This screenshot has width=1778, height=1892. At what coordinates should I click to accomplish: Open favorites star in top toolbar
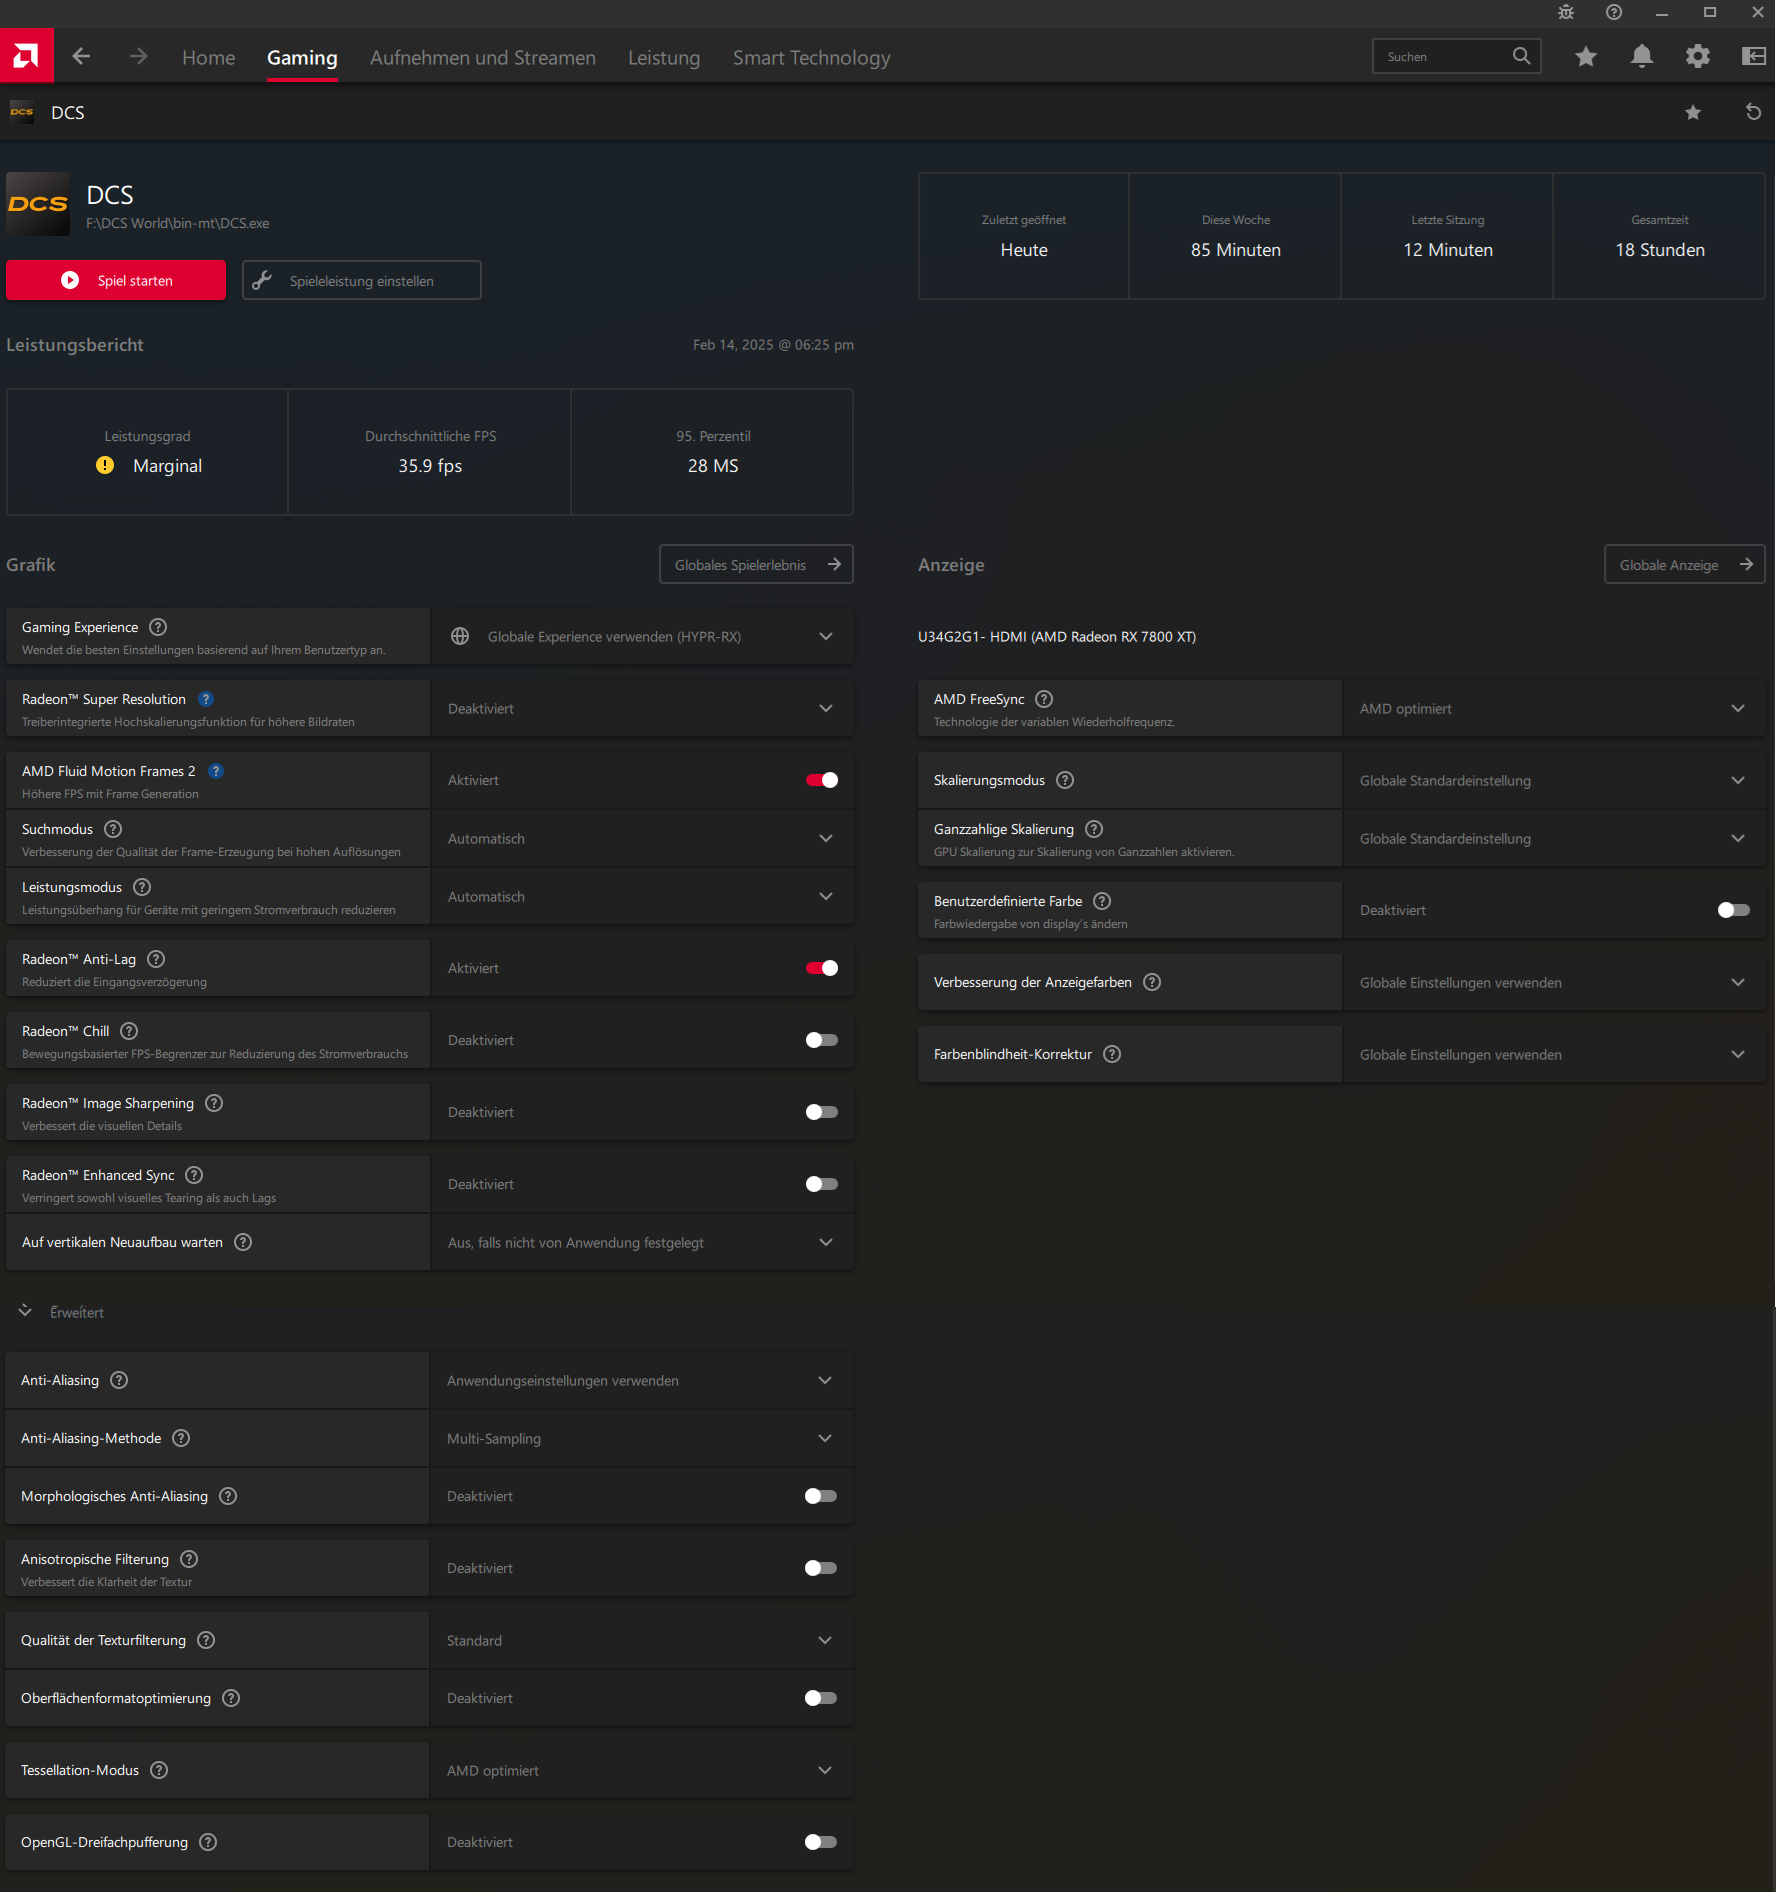tap(1586, 57)
